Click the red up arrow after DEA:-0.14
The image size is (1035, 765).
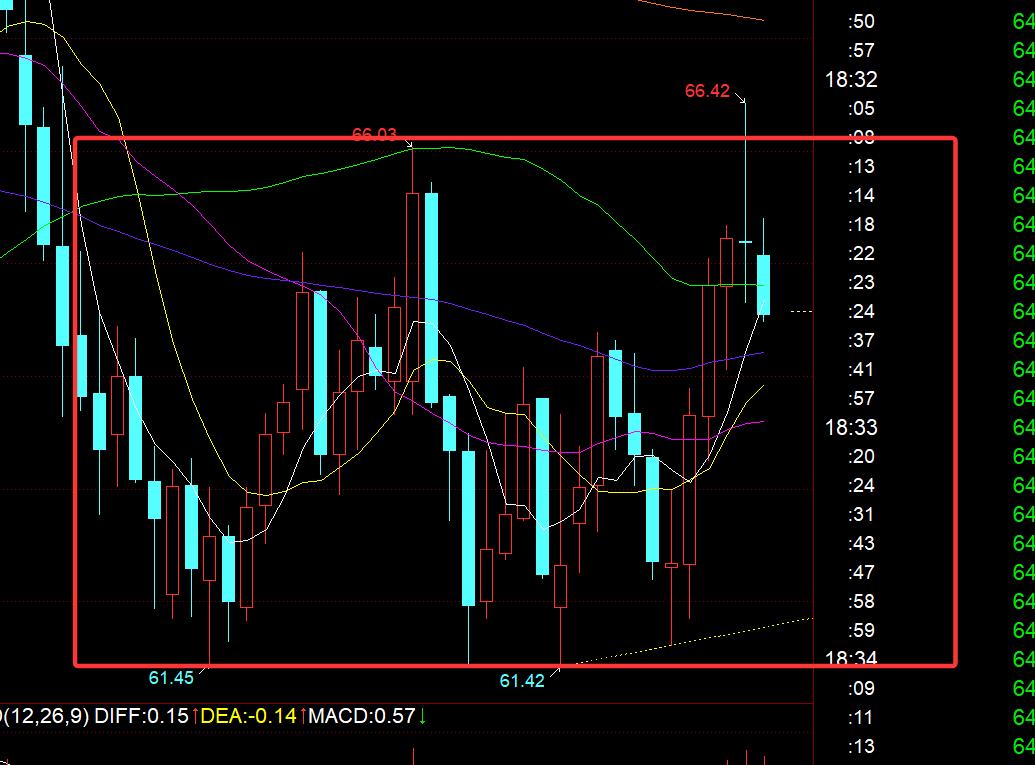[x=302, y=716]
